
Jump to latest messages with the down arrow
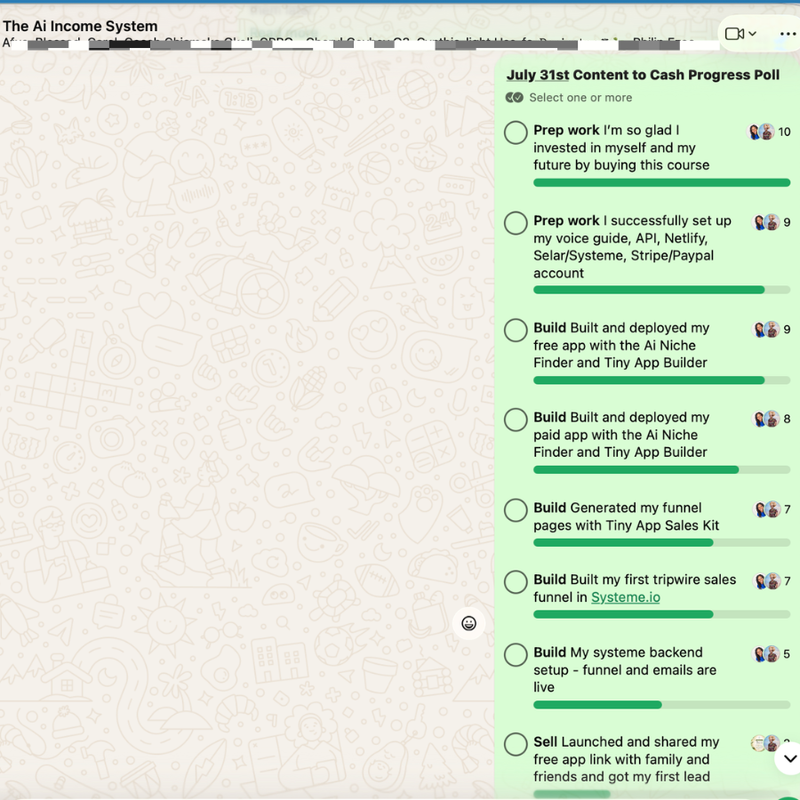[789, 759]
